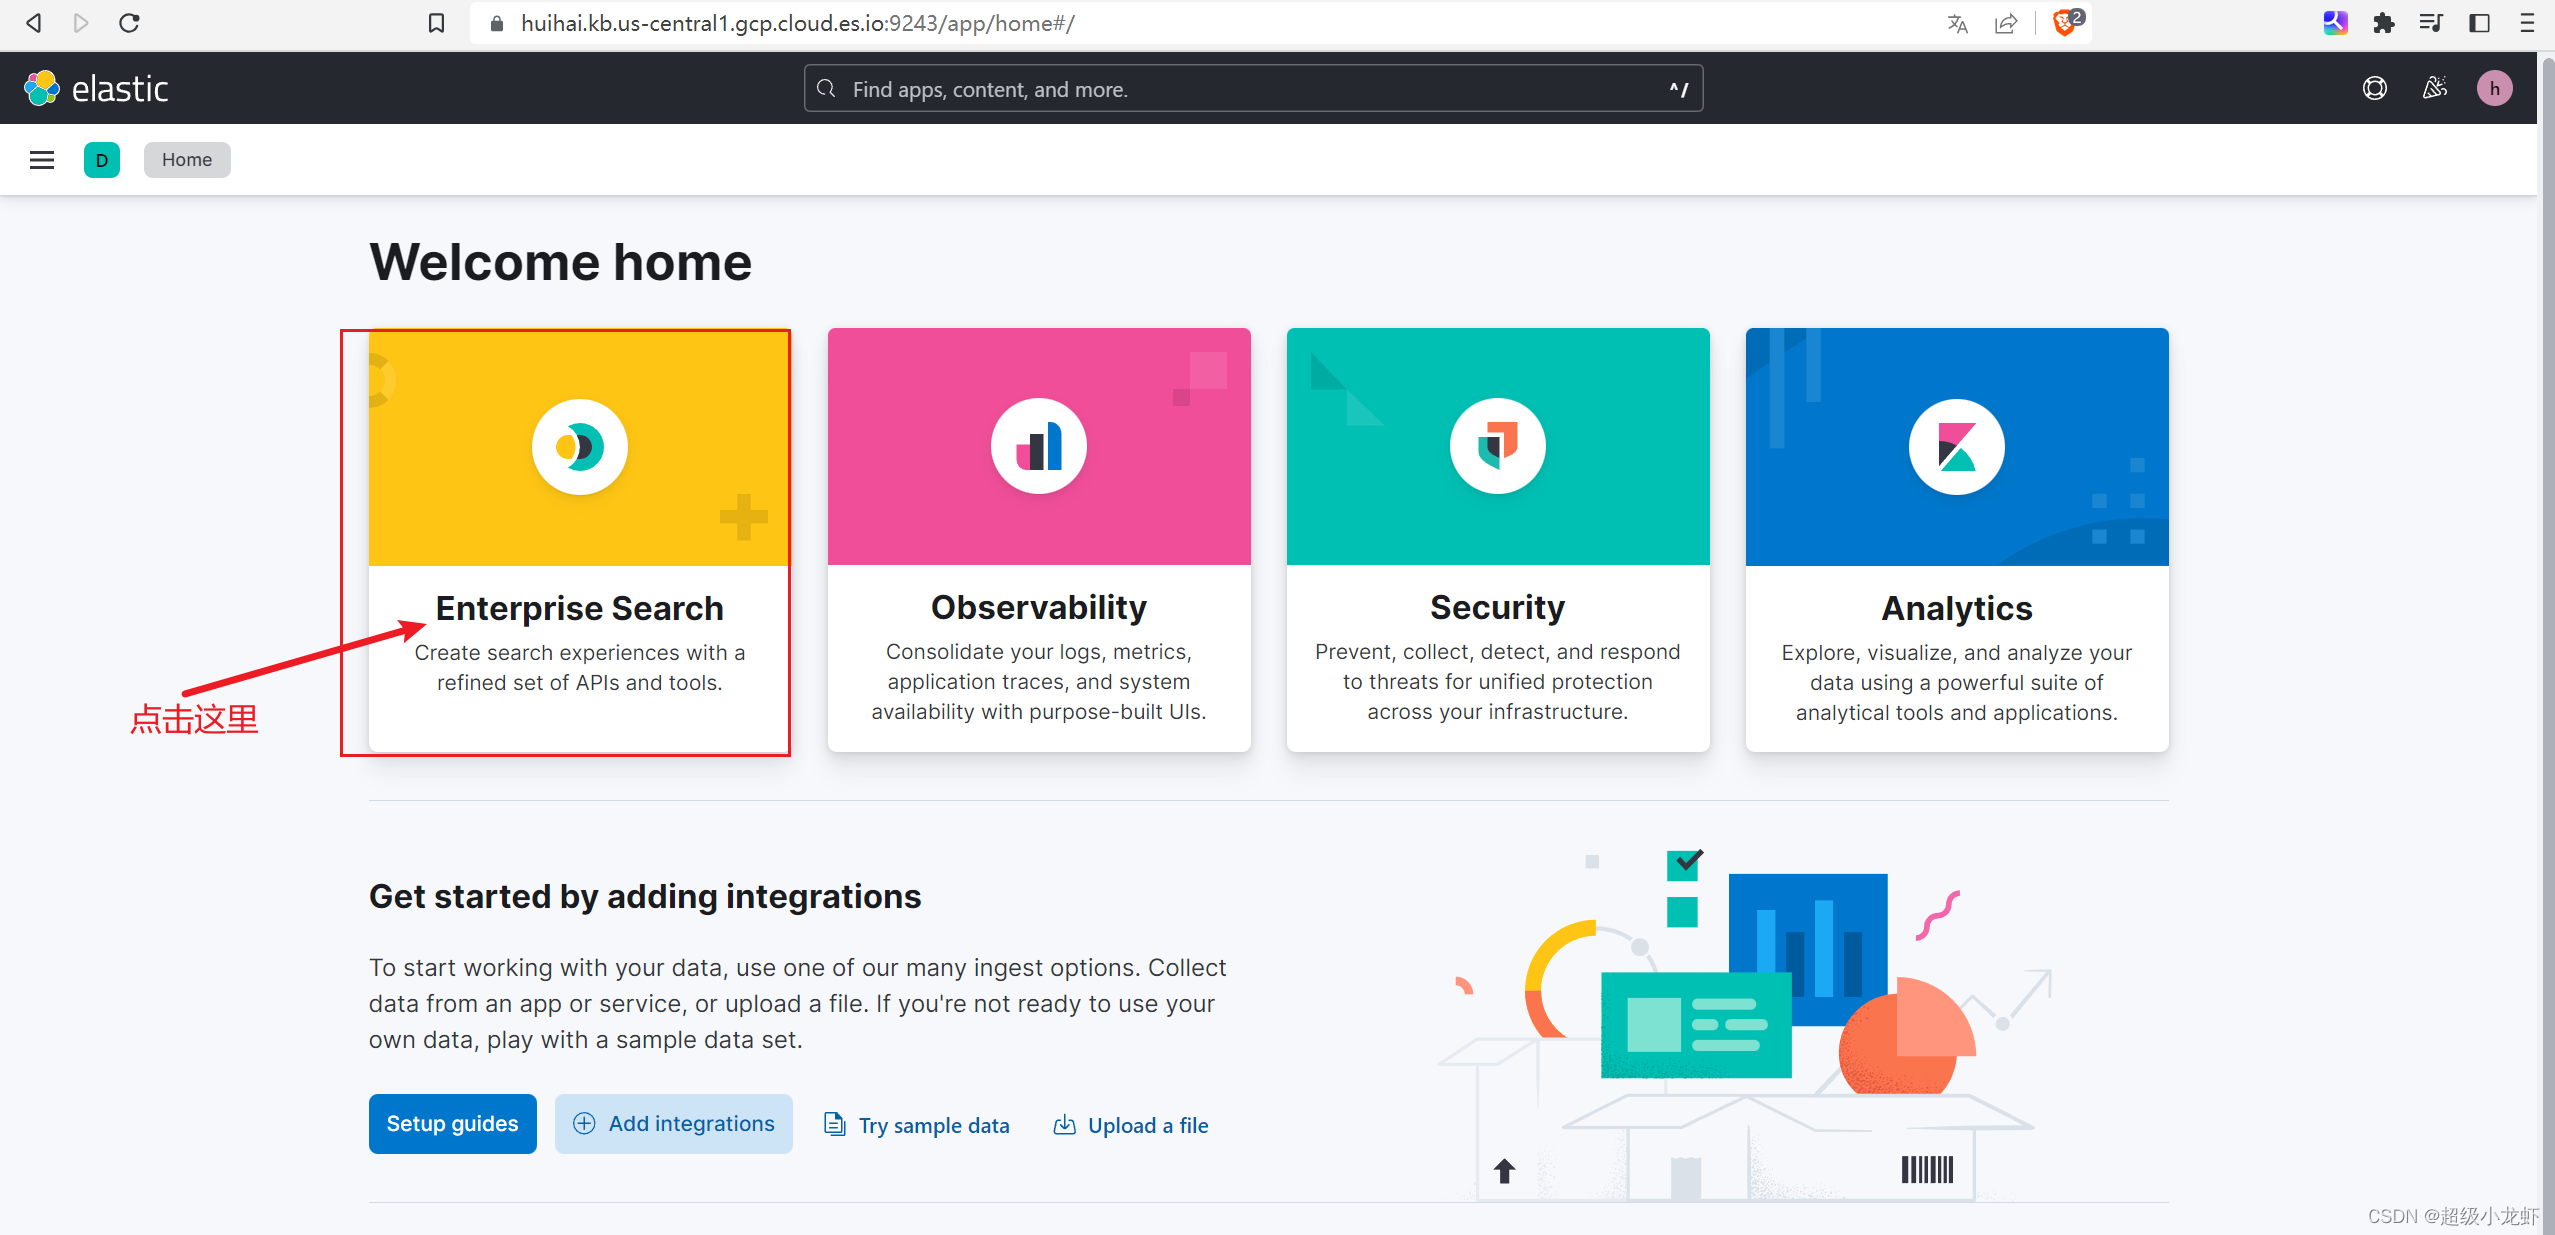
Task: Open the Analytics card title
Action: point(1957,608)
